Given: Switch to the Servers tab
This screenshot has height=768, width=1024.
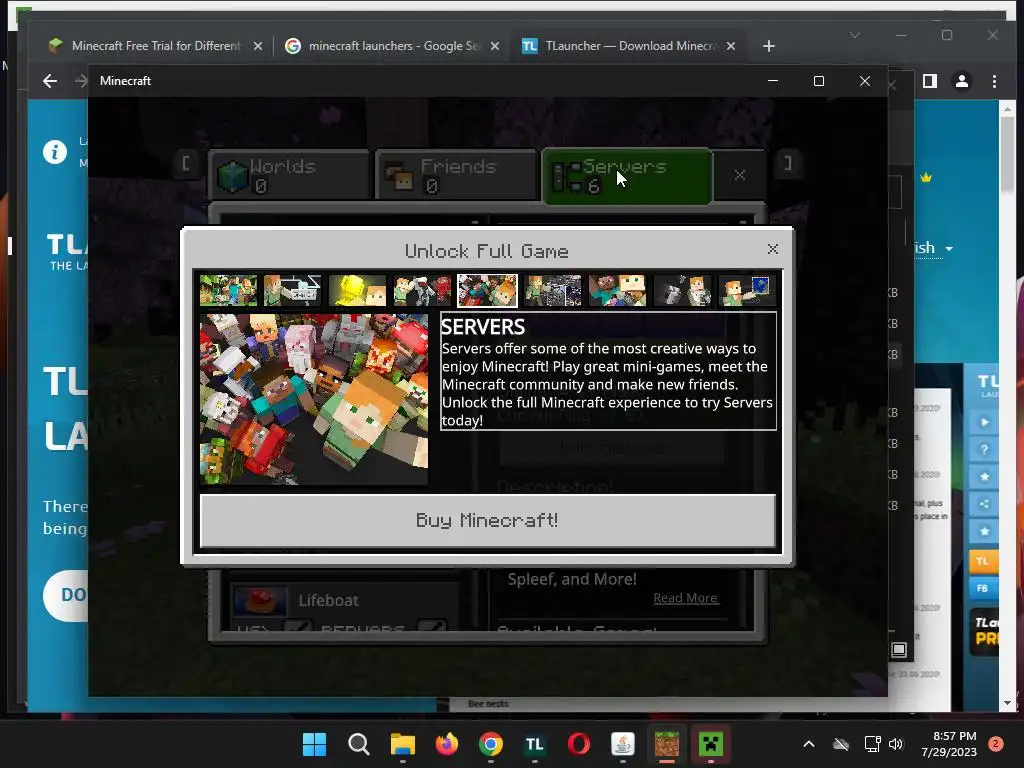Looking at the screenshot, I should [x=627, y=176].
